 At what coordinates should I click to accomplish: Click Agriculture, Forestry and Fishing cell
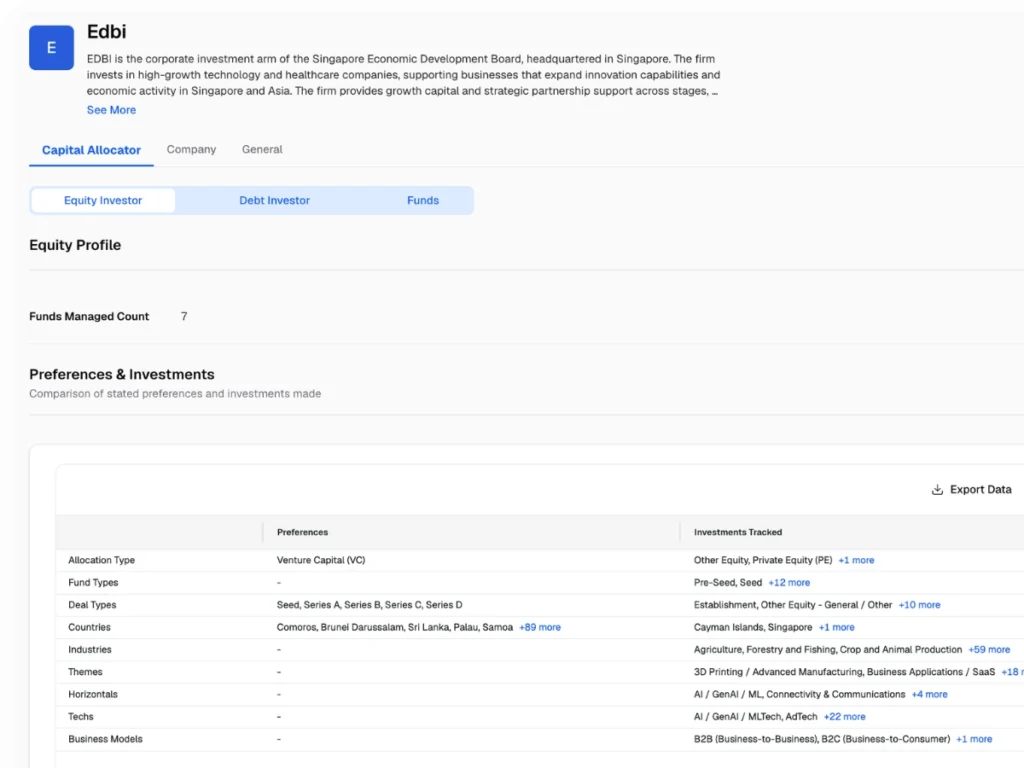[827, 649]
